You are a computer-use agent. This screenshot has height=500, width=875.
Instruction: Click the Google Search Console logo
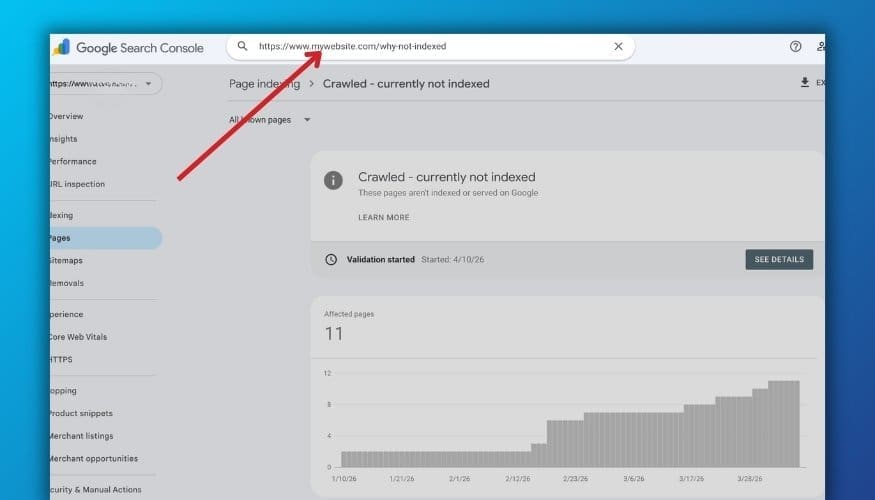coord(128,48)
